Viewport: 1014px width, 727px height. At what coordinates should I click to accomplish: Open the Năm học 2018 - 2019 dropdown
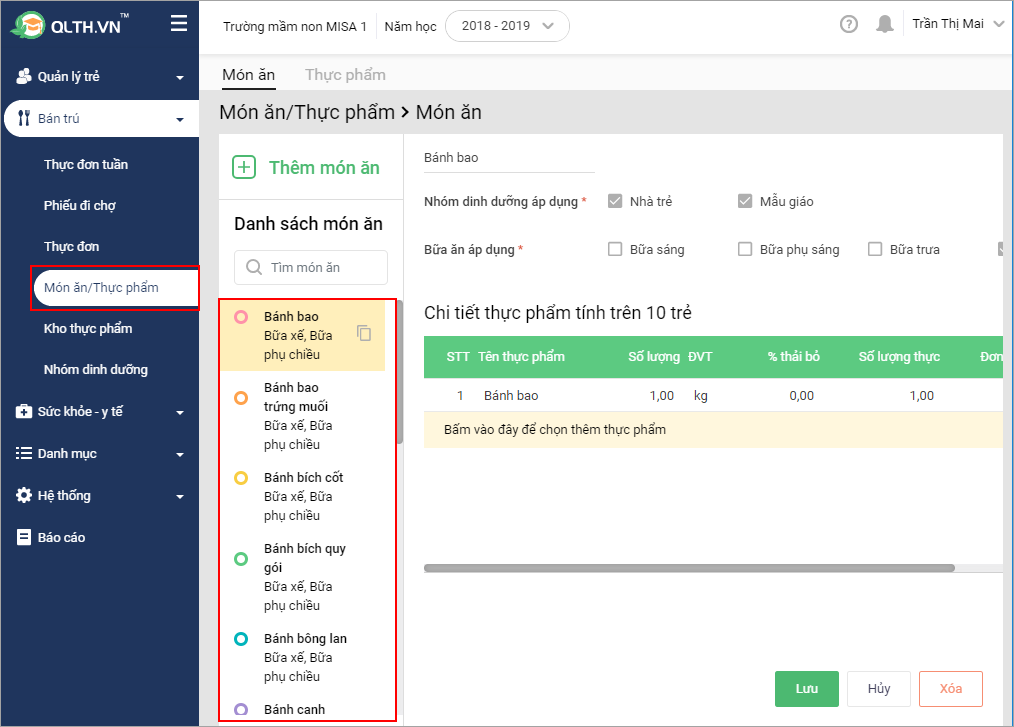508,26
